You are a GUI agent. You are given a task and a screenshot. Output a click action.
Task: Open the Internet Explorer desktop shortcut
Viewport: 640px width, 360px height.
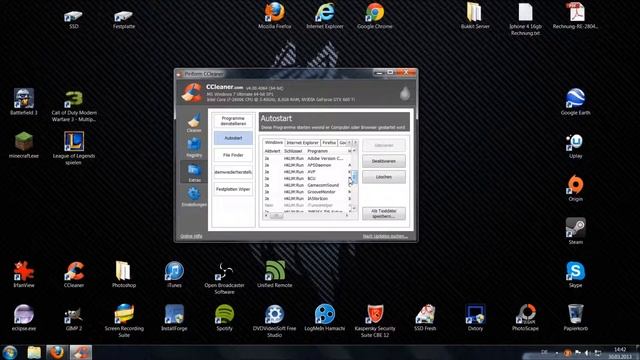click(x=325, y=16)
